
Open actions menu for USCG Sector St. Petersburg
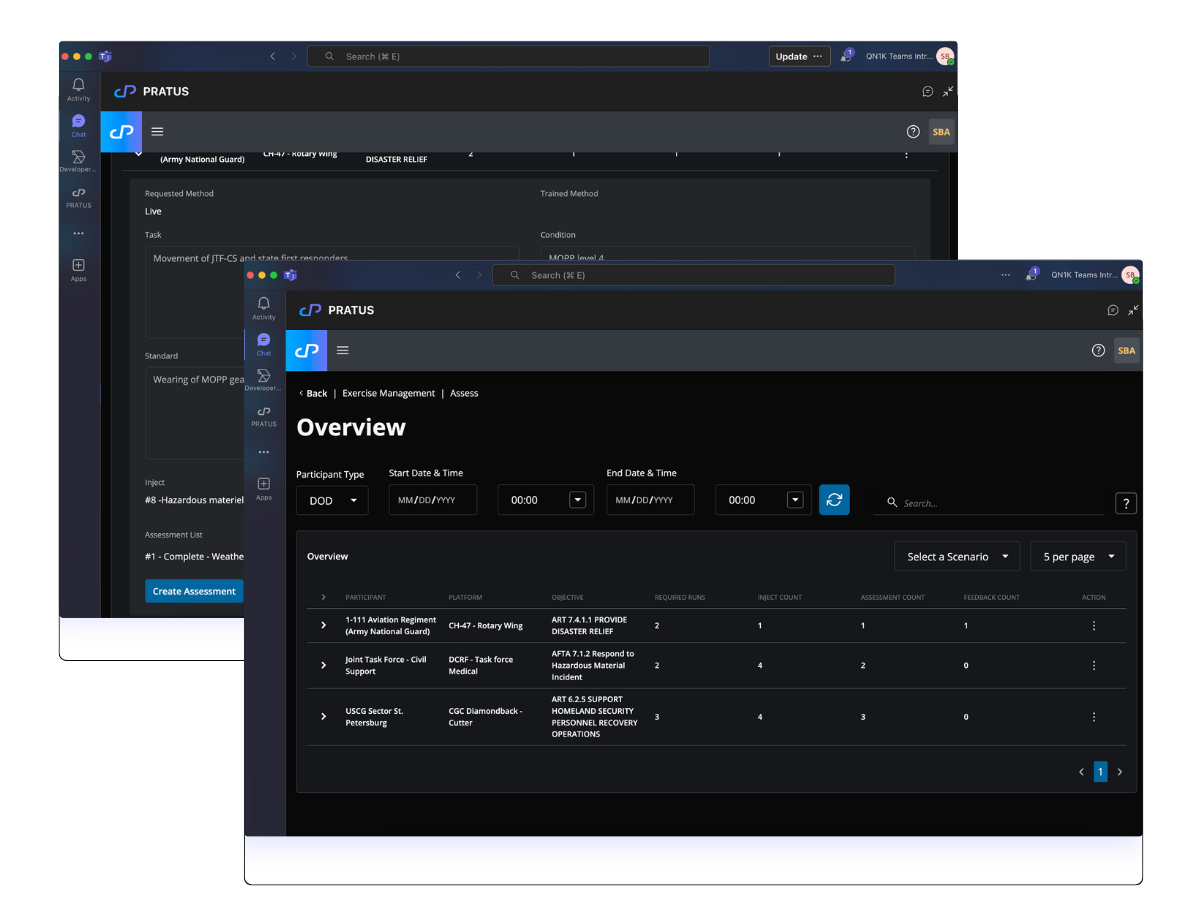(1093, 717)
